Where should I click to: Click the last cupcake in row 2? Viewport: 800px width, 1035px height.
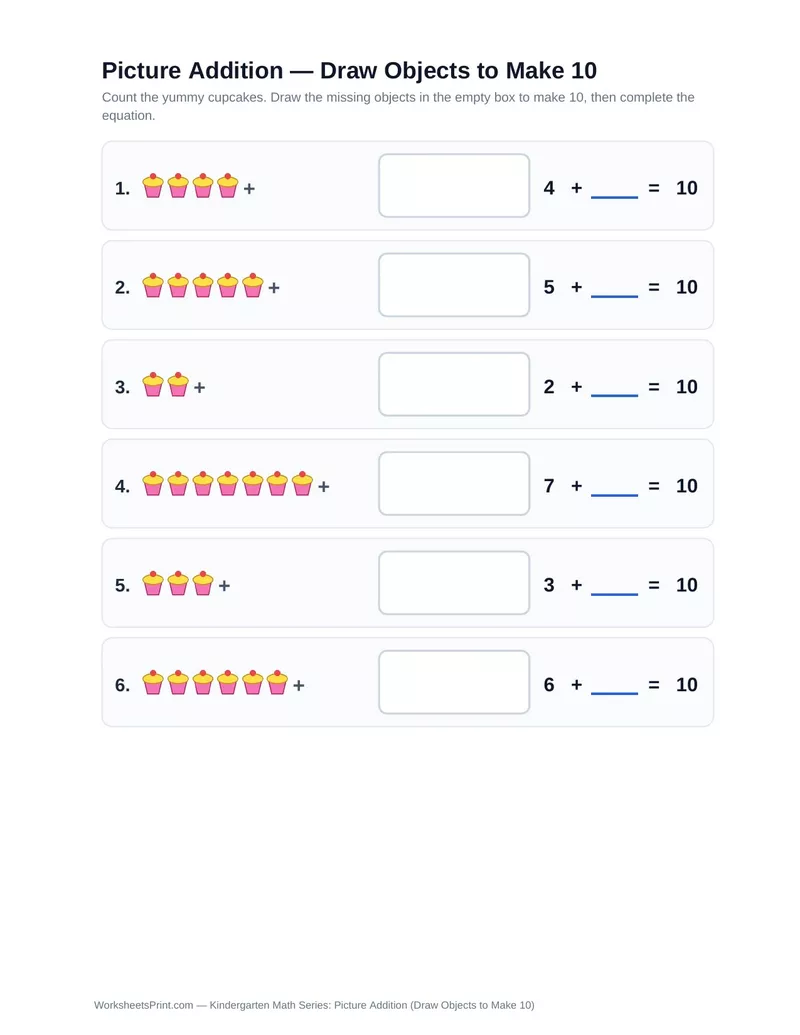point(253,285)
